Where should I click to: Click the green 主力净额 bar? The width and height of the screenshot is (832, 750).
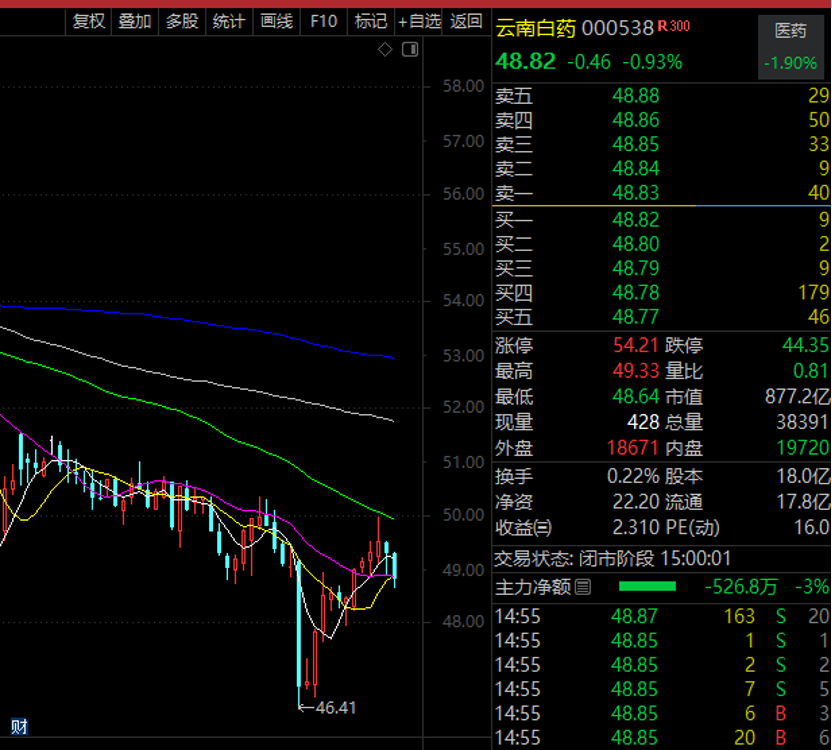647,587
